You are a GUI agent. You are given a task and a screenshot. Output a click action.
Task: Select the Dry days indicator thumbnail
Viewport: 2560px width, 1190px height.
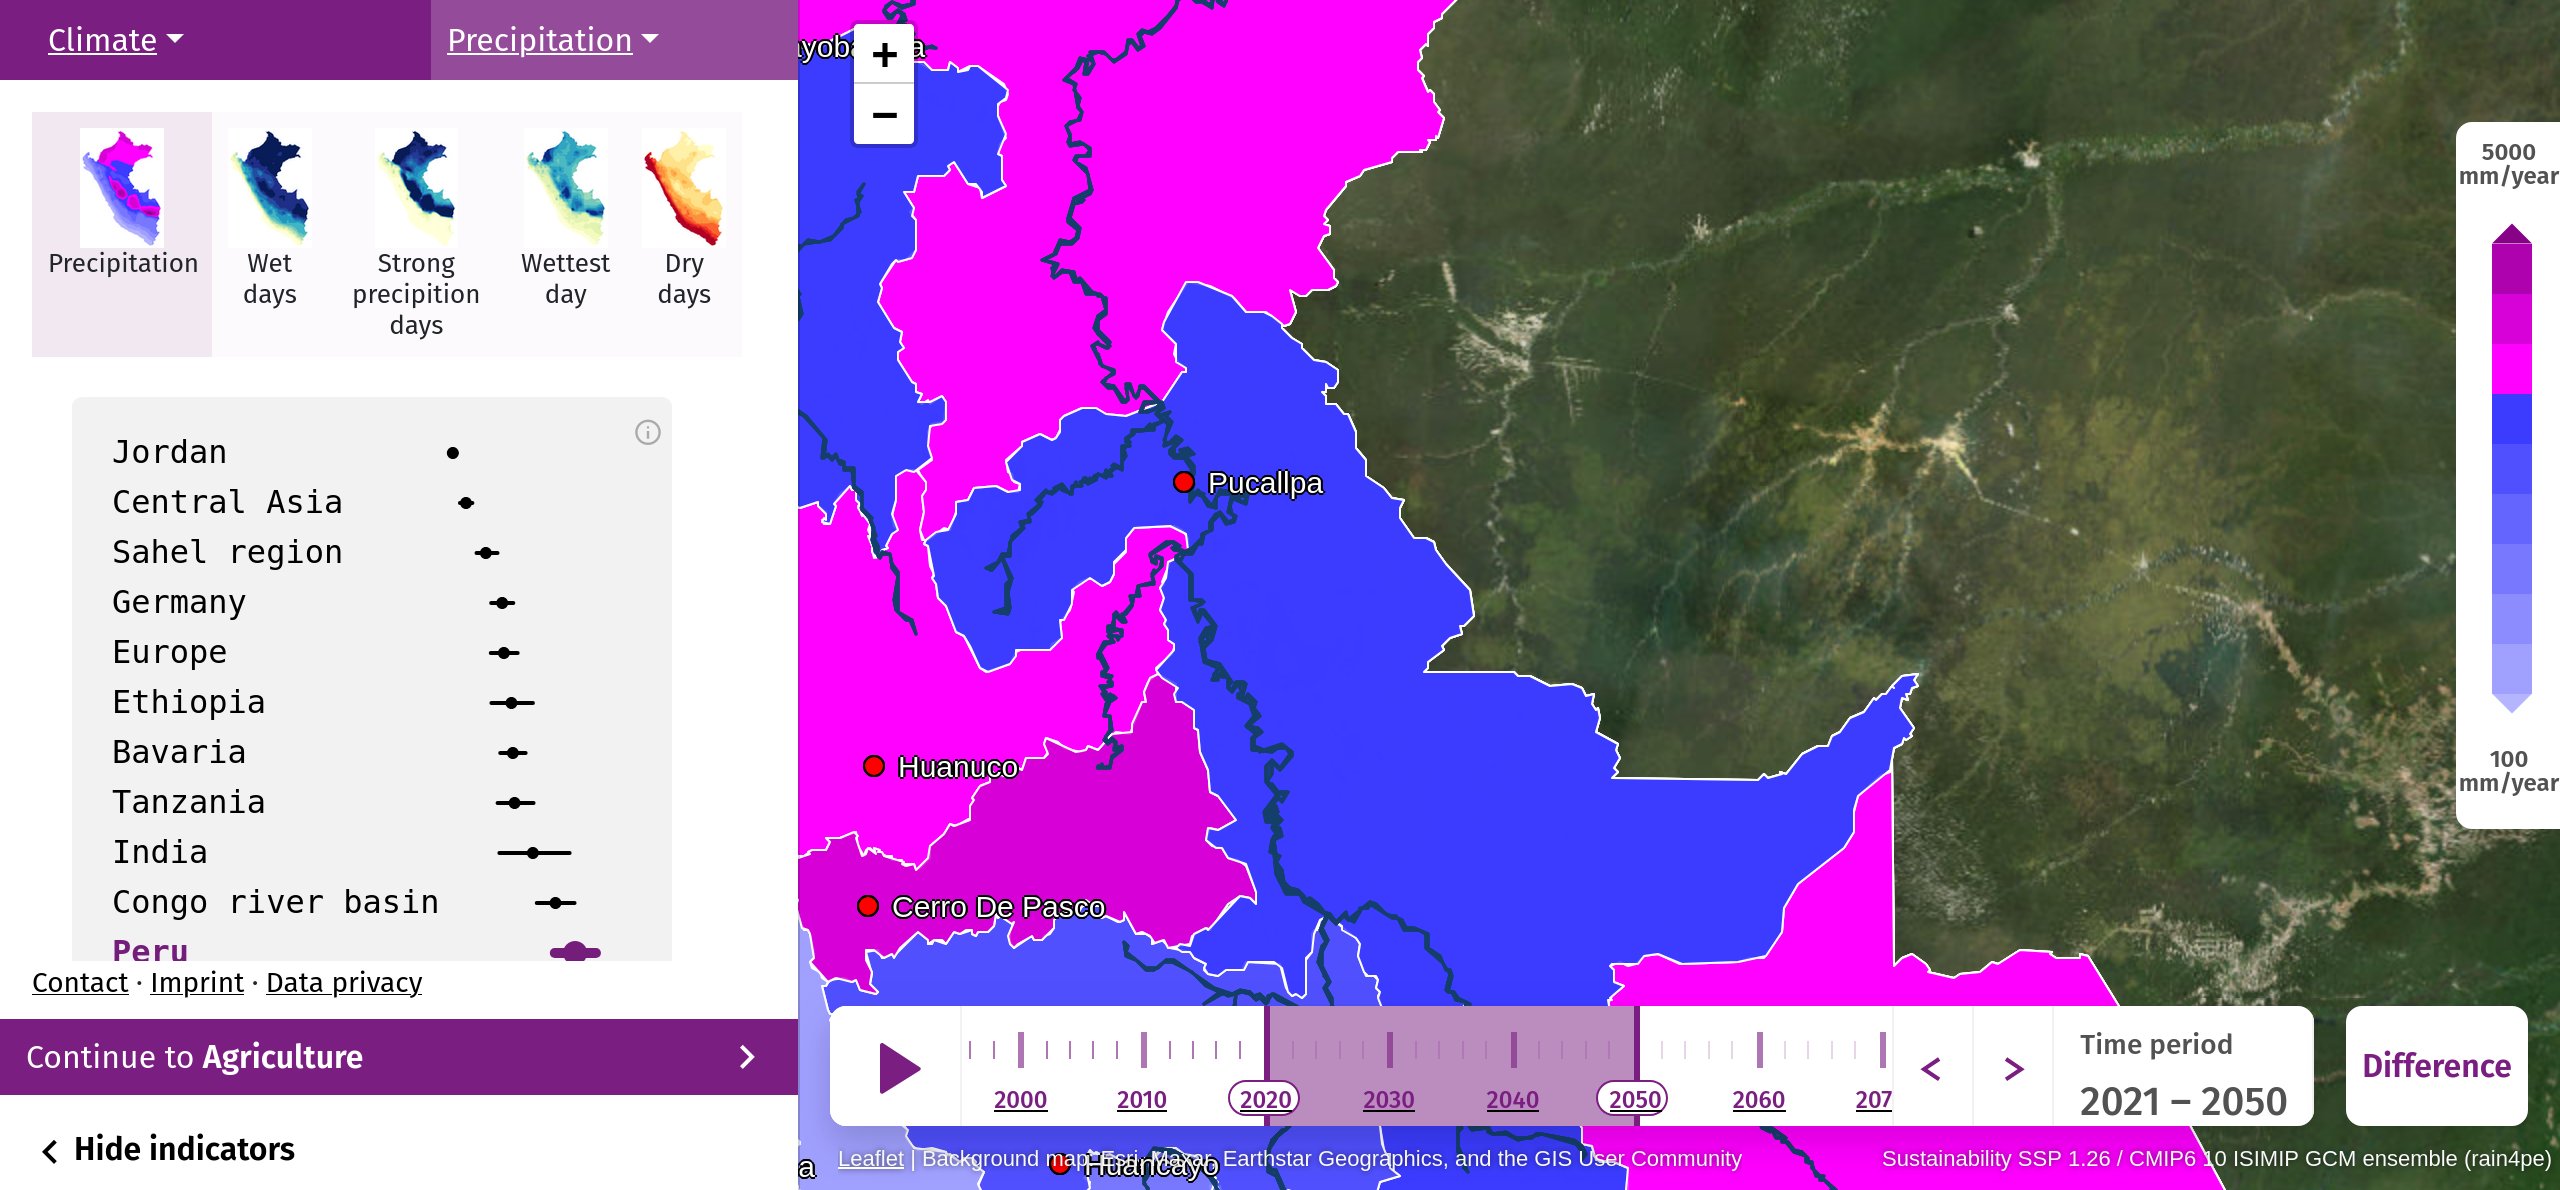pyautogui.click(x=684, y=234)
